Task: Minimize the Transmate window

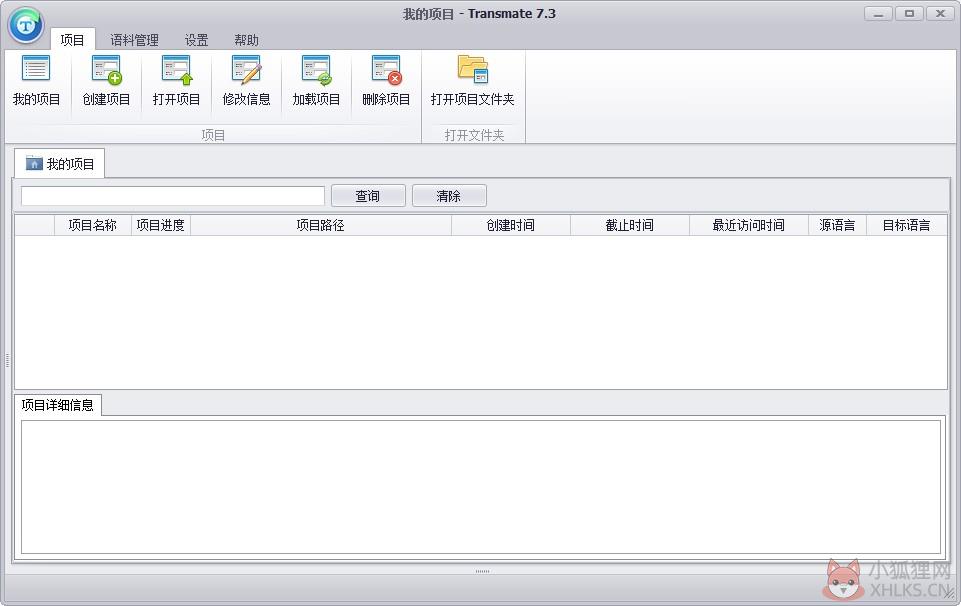Action: 878,13
